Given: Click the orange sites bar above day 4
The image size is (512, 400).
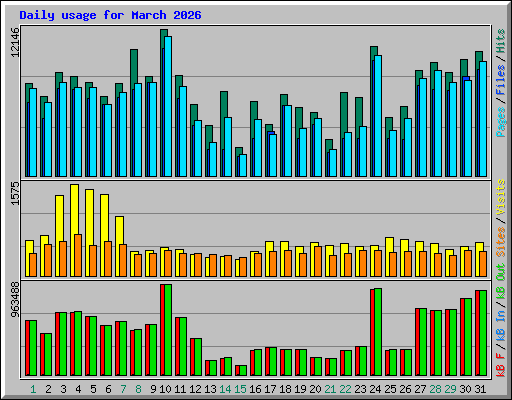Looking at the screenshot, I should pos(78,255).
